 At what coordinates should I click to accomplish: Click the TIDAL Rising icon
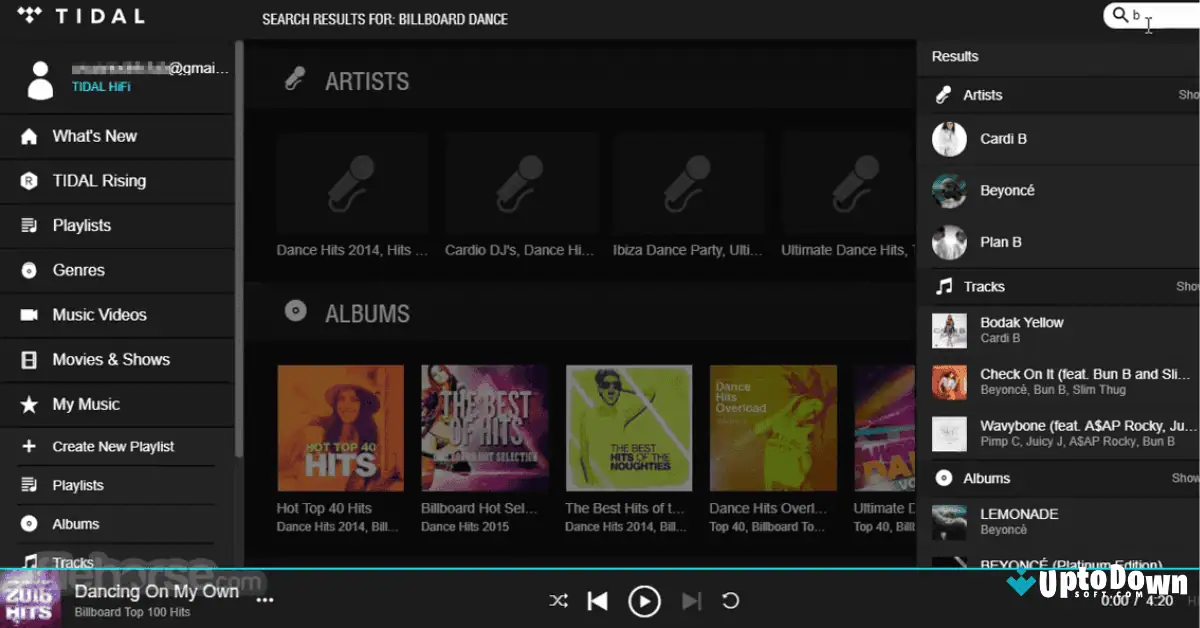point(31,181)
